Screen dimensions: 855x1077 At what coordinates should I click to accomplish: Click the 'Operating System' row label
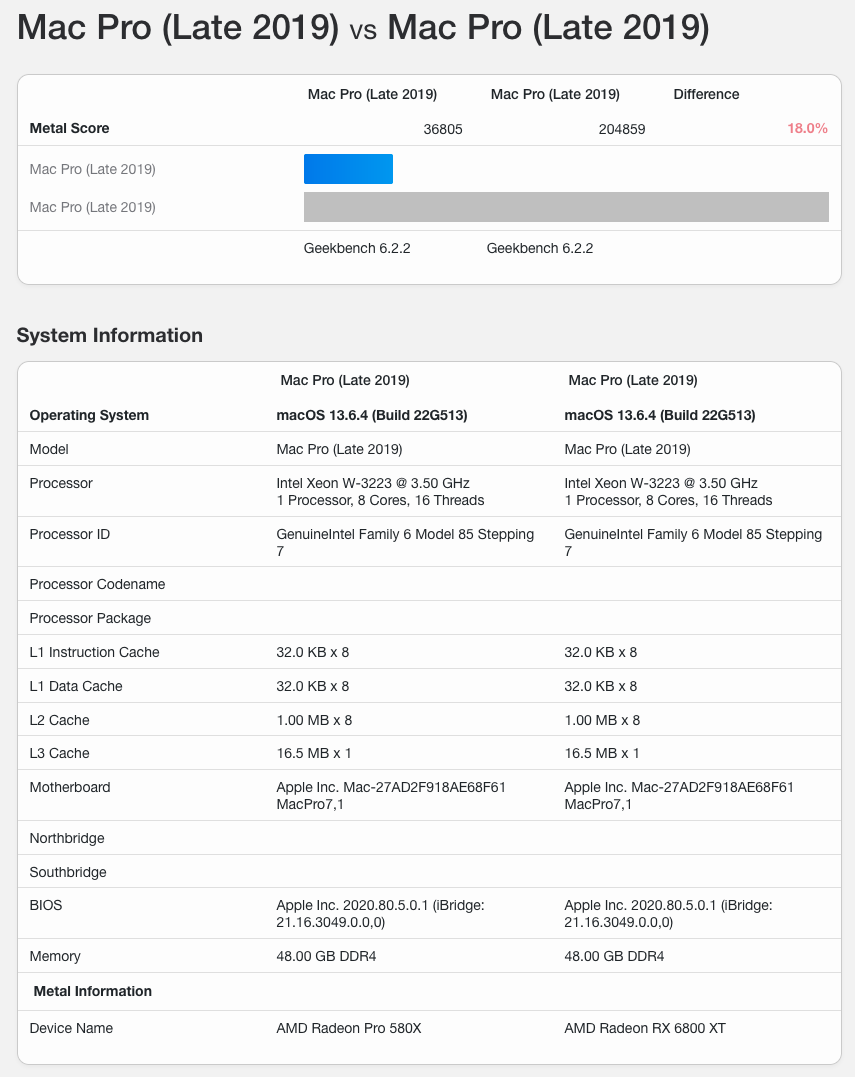tap(89, 415)
